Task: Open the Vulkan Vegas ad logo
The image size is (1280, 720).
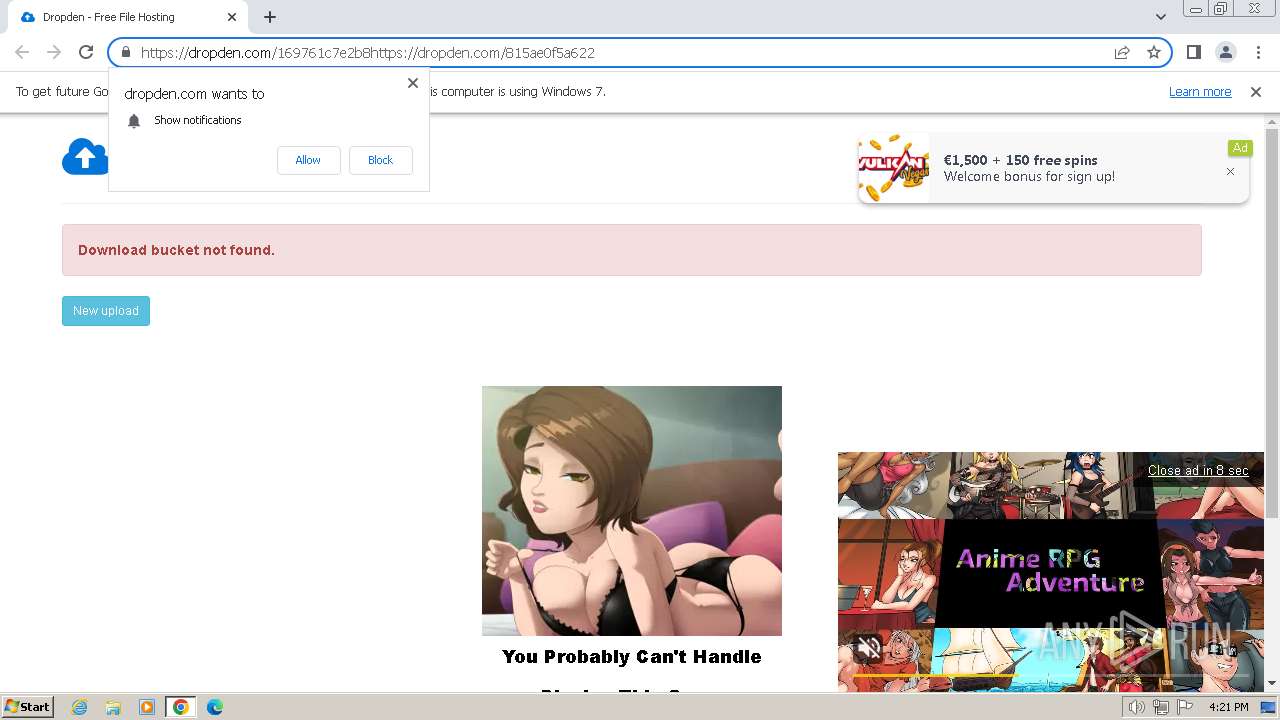Action: [x=894, y=168]
